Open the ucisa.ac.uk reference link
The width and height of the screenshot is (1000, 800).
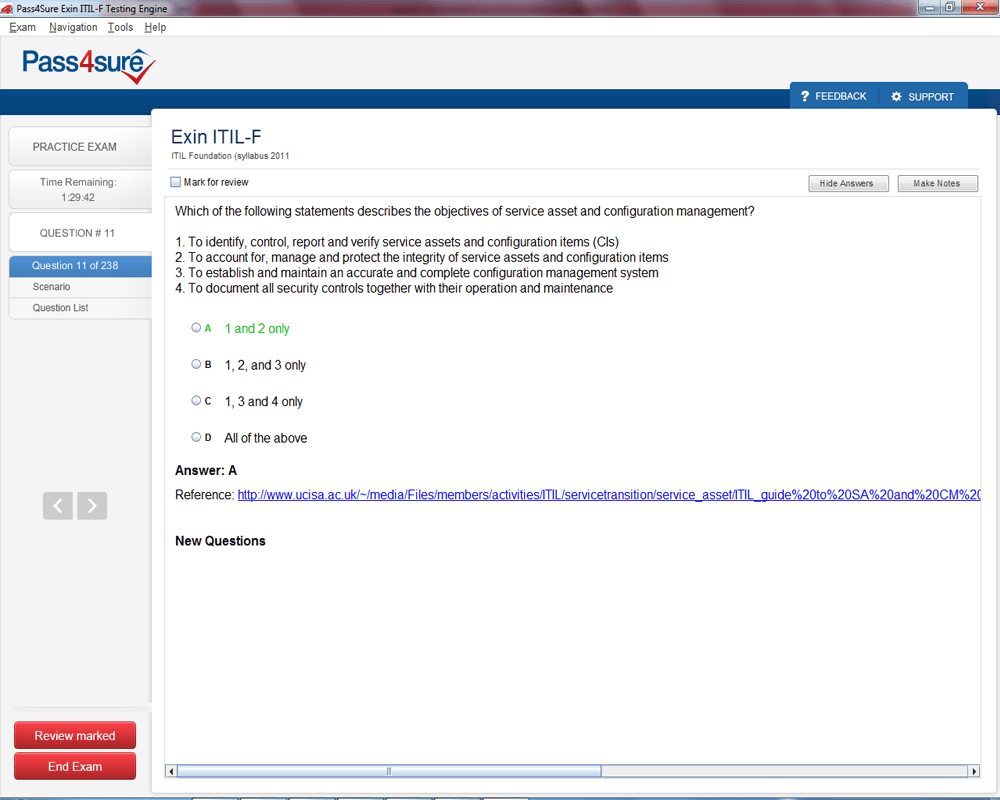pyautogui.click(x=609, y=495)
